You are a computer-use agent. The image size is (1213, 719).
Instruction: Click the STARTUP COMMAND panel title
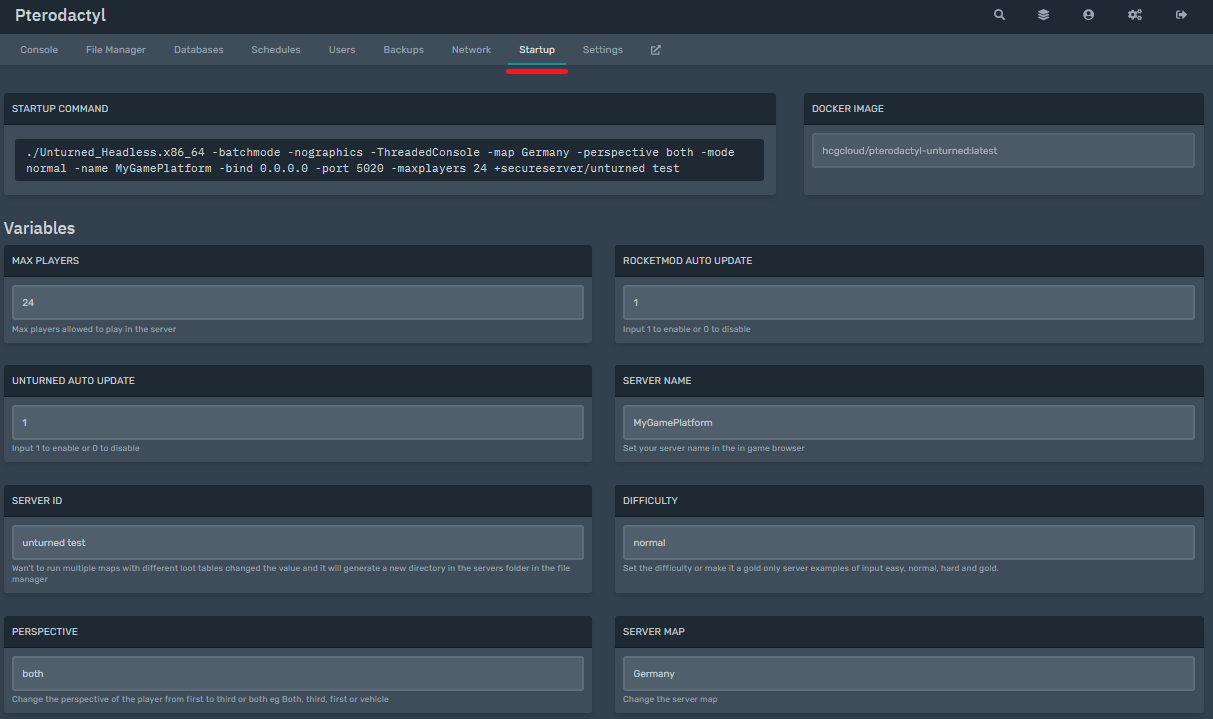click(60, 109)
